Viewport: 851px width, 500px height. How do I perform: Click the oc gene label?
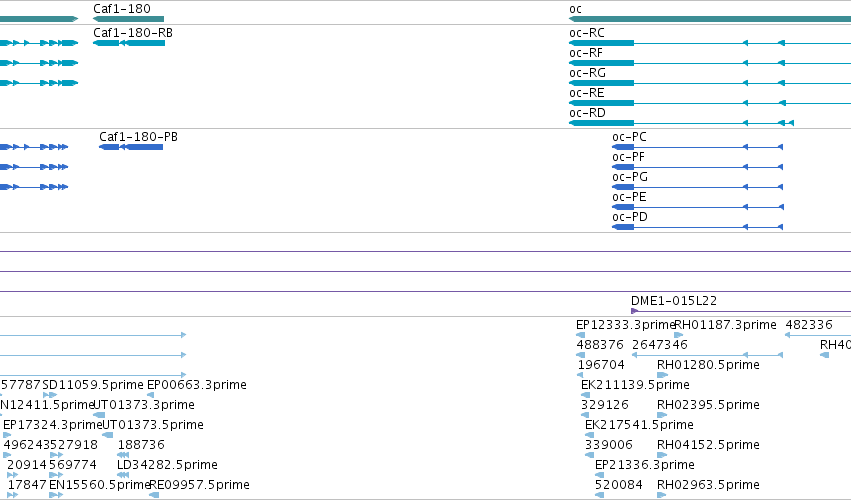pyautogui.click(x=575, y=9)
